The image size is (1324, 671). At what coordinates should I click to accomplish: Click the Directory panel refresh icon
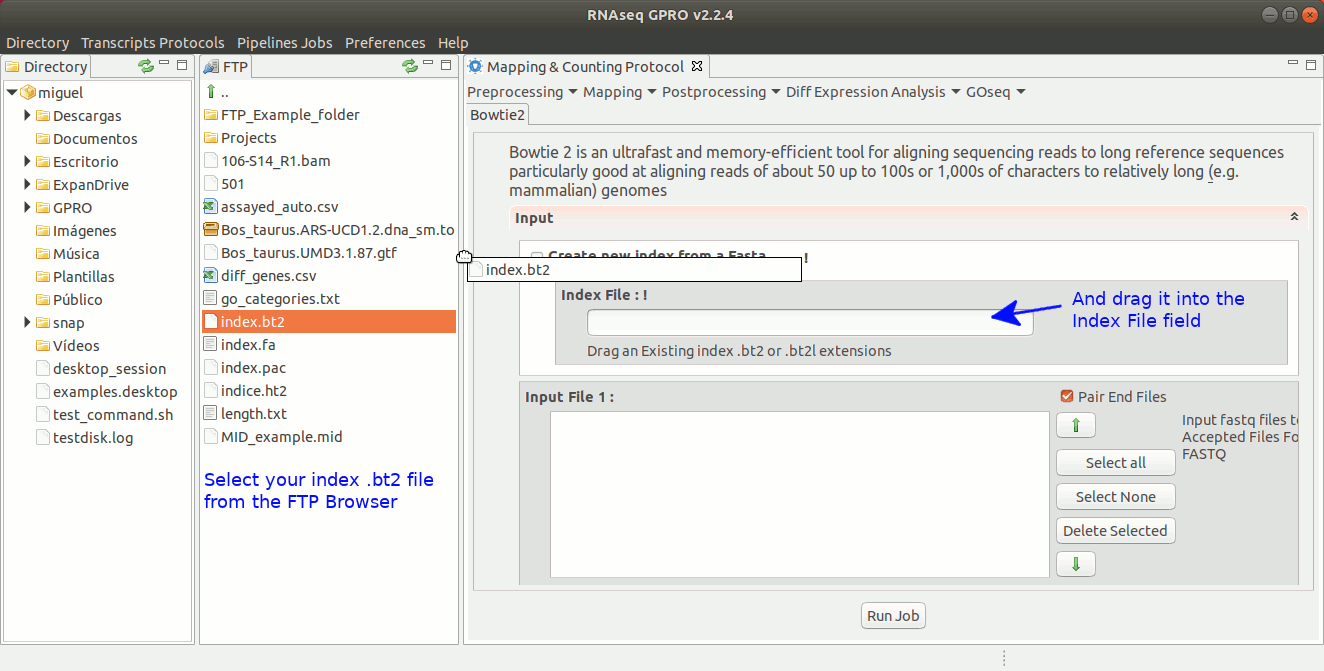pos(146,66)
